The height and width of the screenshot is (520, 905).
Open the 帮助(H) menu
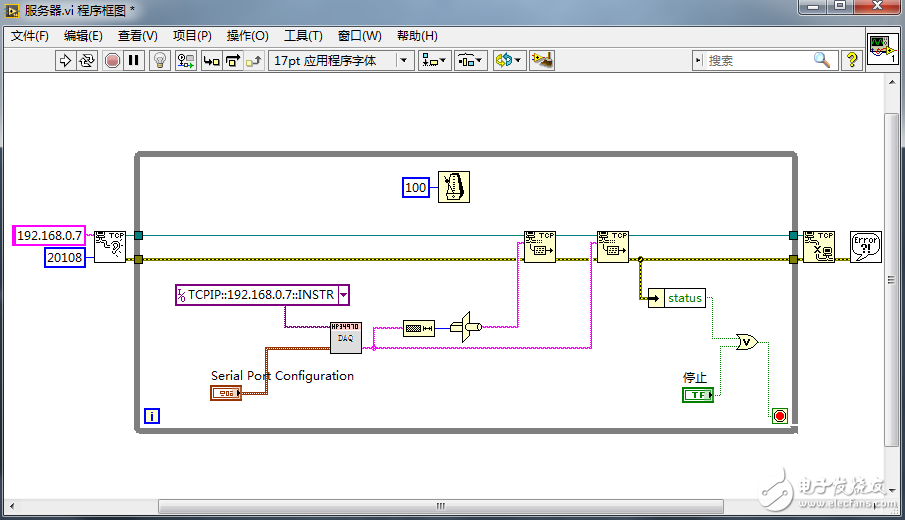pyautogui.click(x=417, y=36)
